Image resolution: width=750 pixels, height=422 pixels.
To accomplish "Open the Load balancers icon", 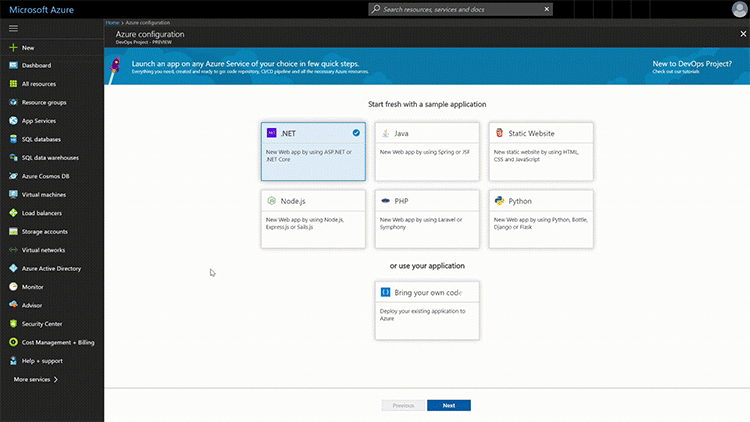I will (13, 213).
